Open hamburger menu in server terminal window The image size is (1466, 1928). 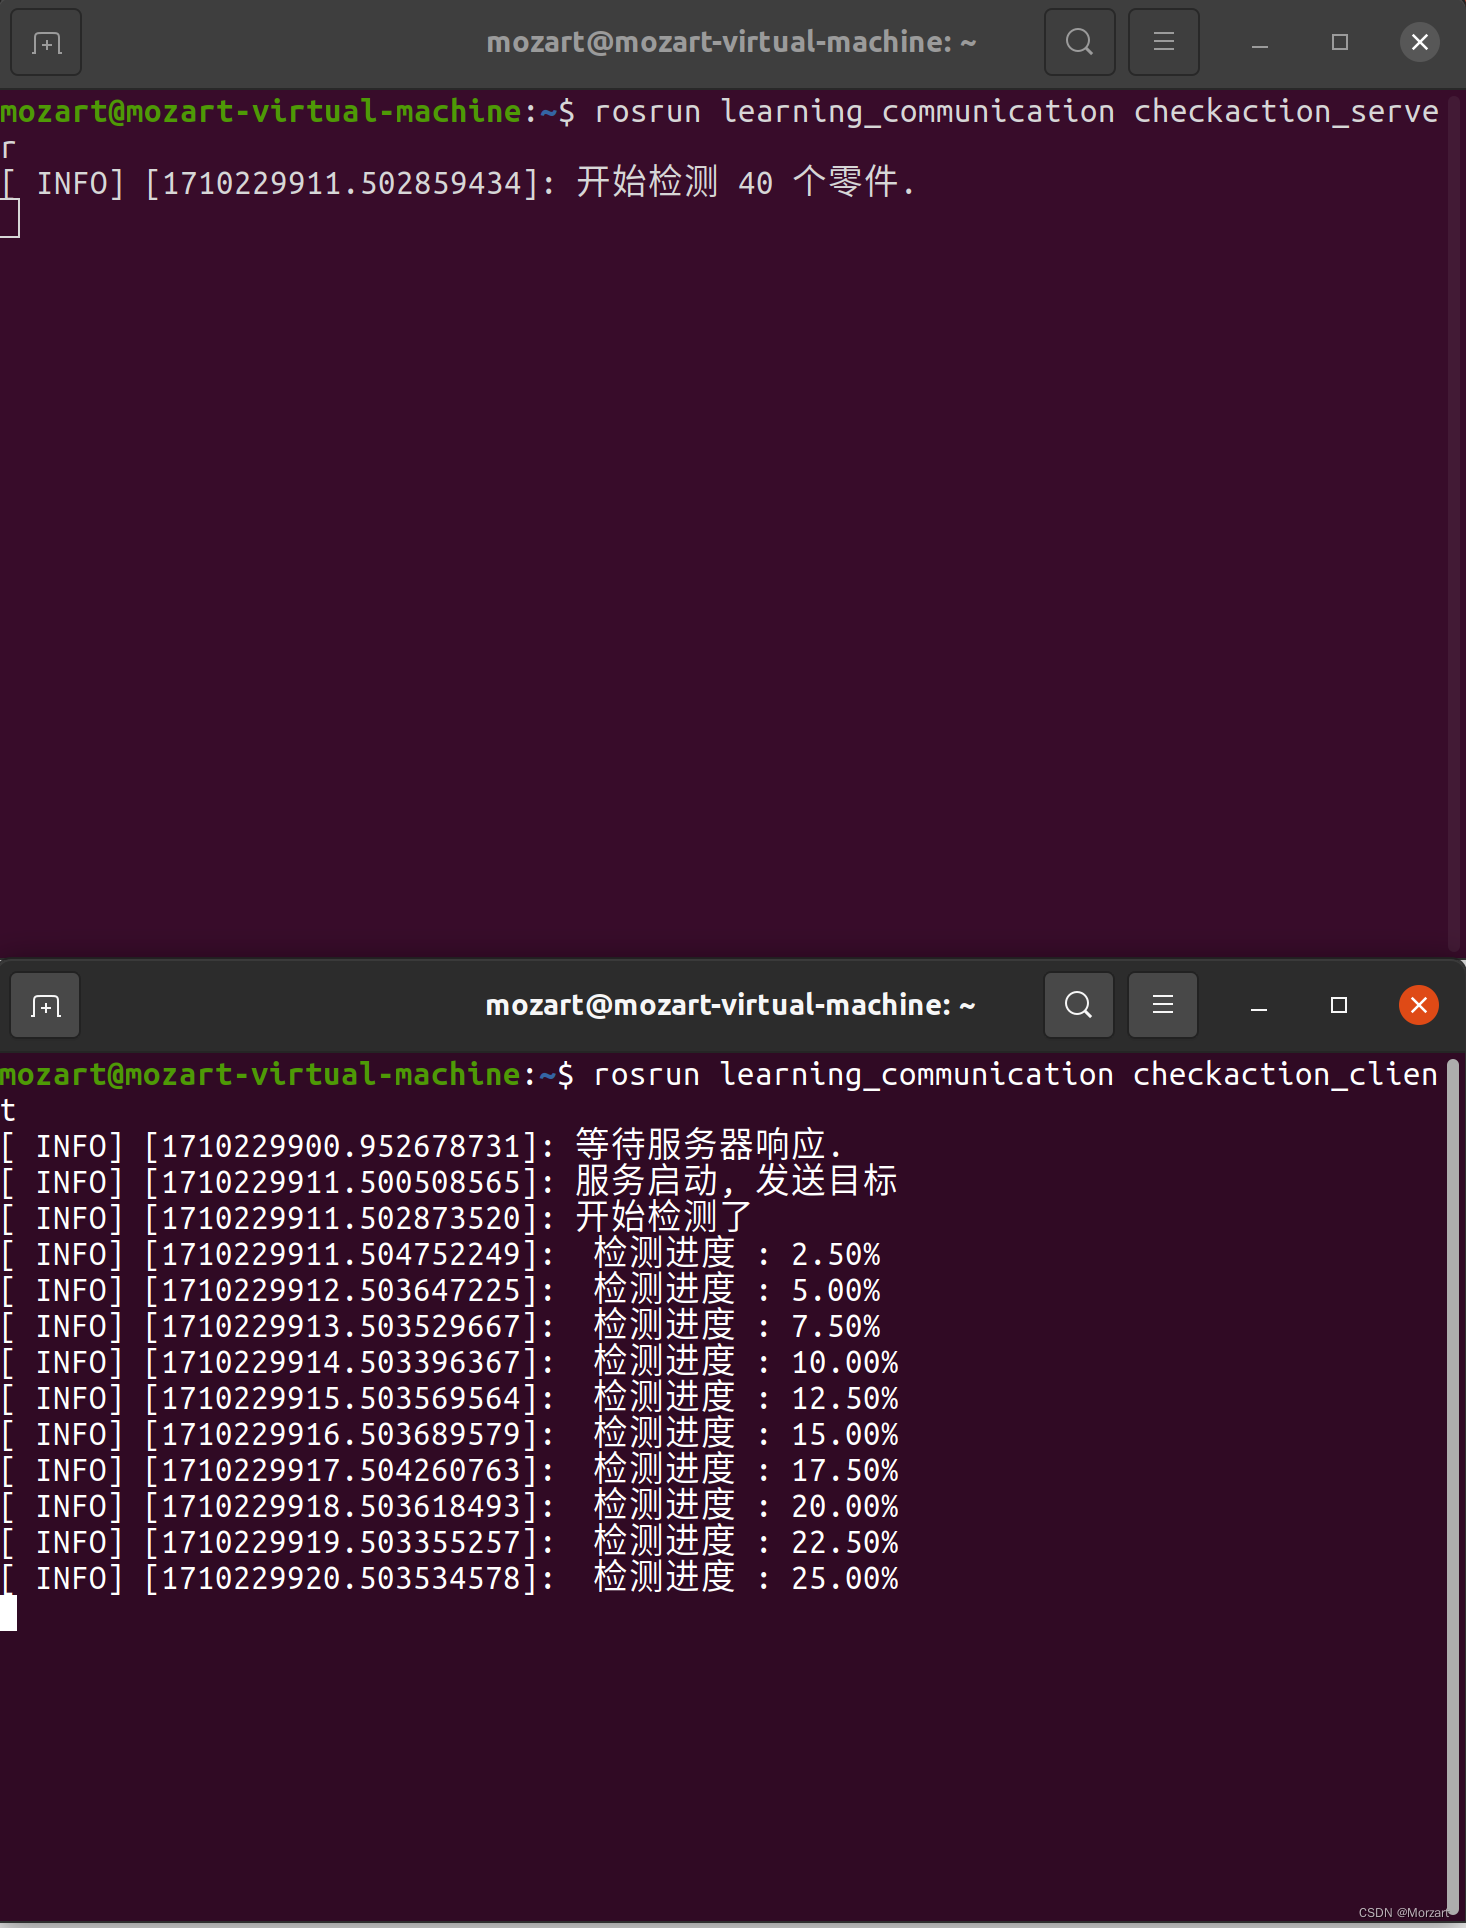pos(1163,42)
